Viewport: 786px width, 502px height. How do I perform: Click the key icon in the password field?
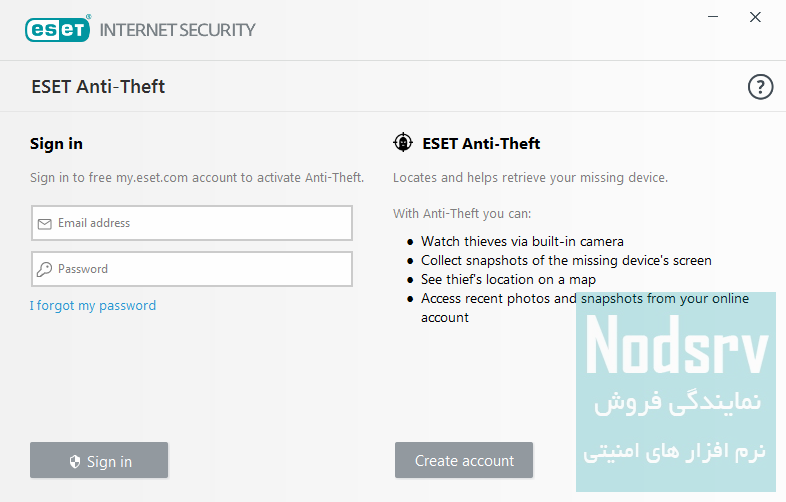tap(44, 269)
